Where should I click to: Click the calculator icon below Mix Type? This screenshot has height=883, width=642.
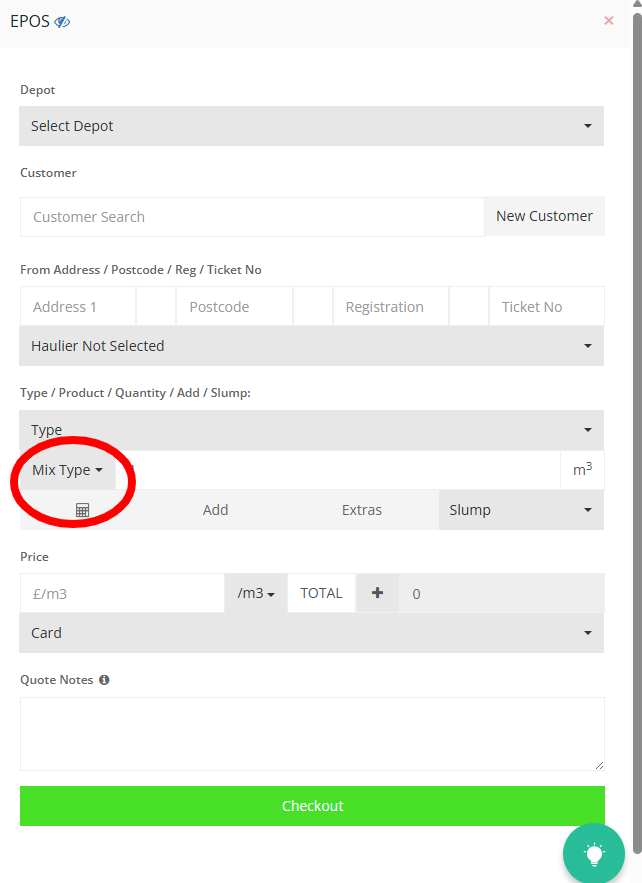[x=82, y=510]
